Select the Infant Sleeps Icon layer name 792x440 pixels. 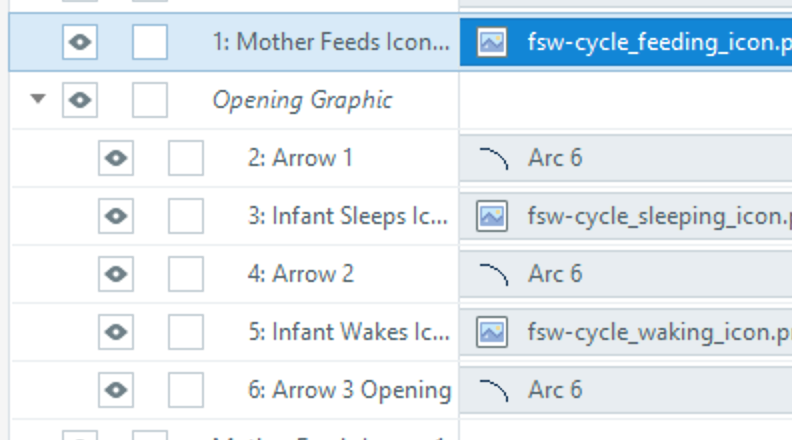348,216
